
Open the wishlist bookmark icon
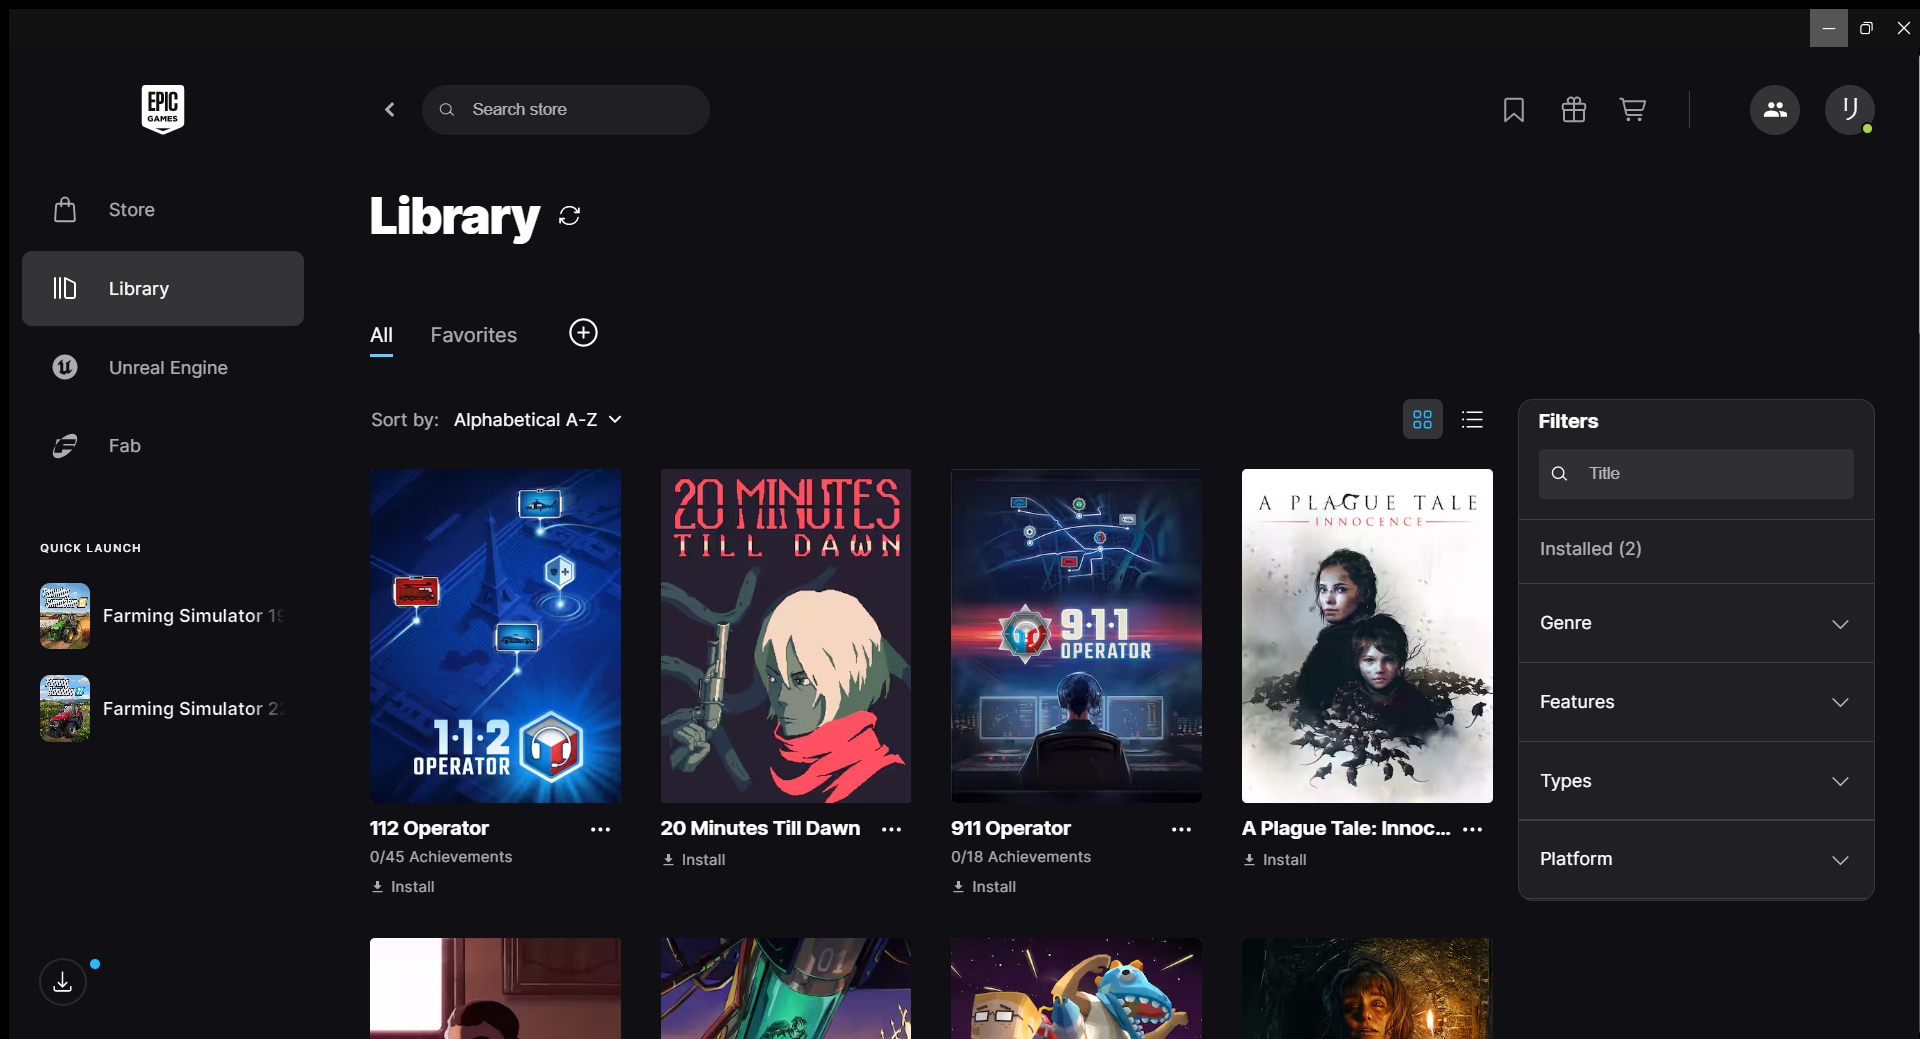point(1514,109)
